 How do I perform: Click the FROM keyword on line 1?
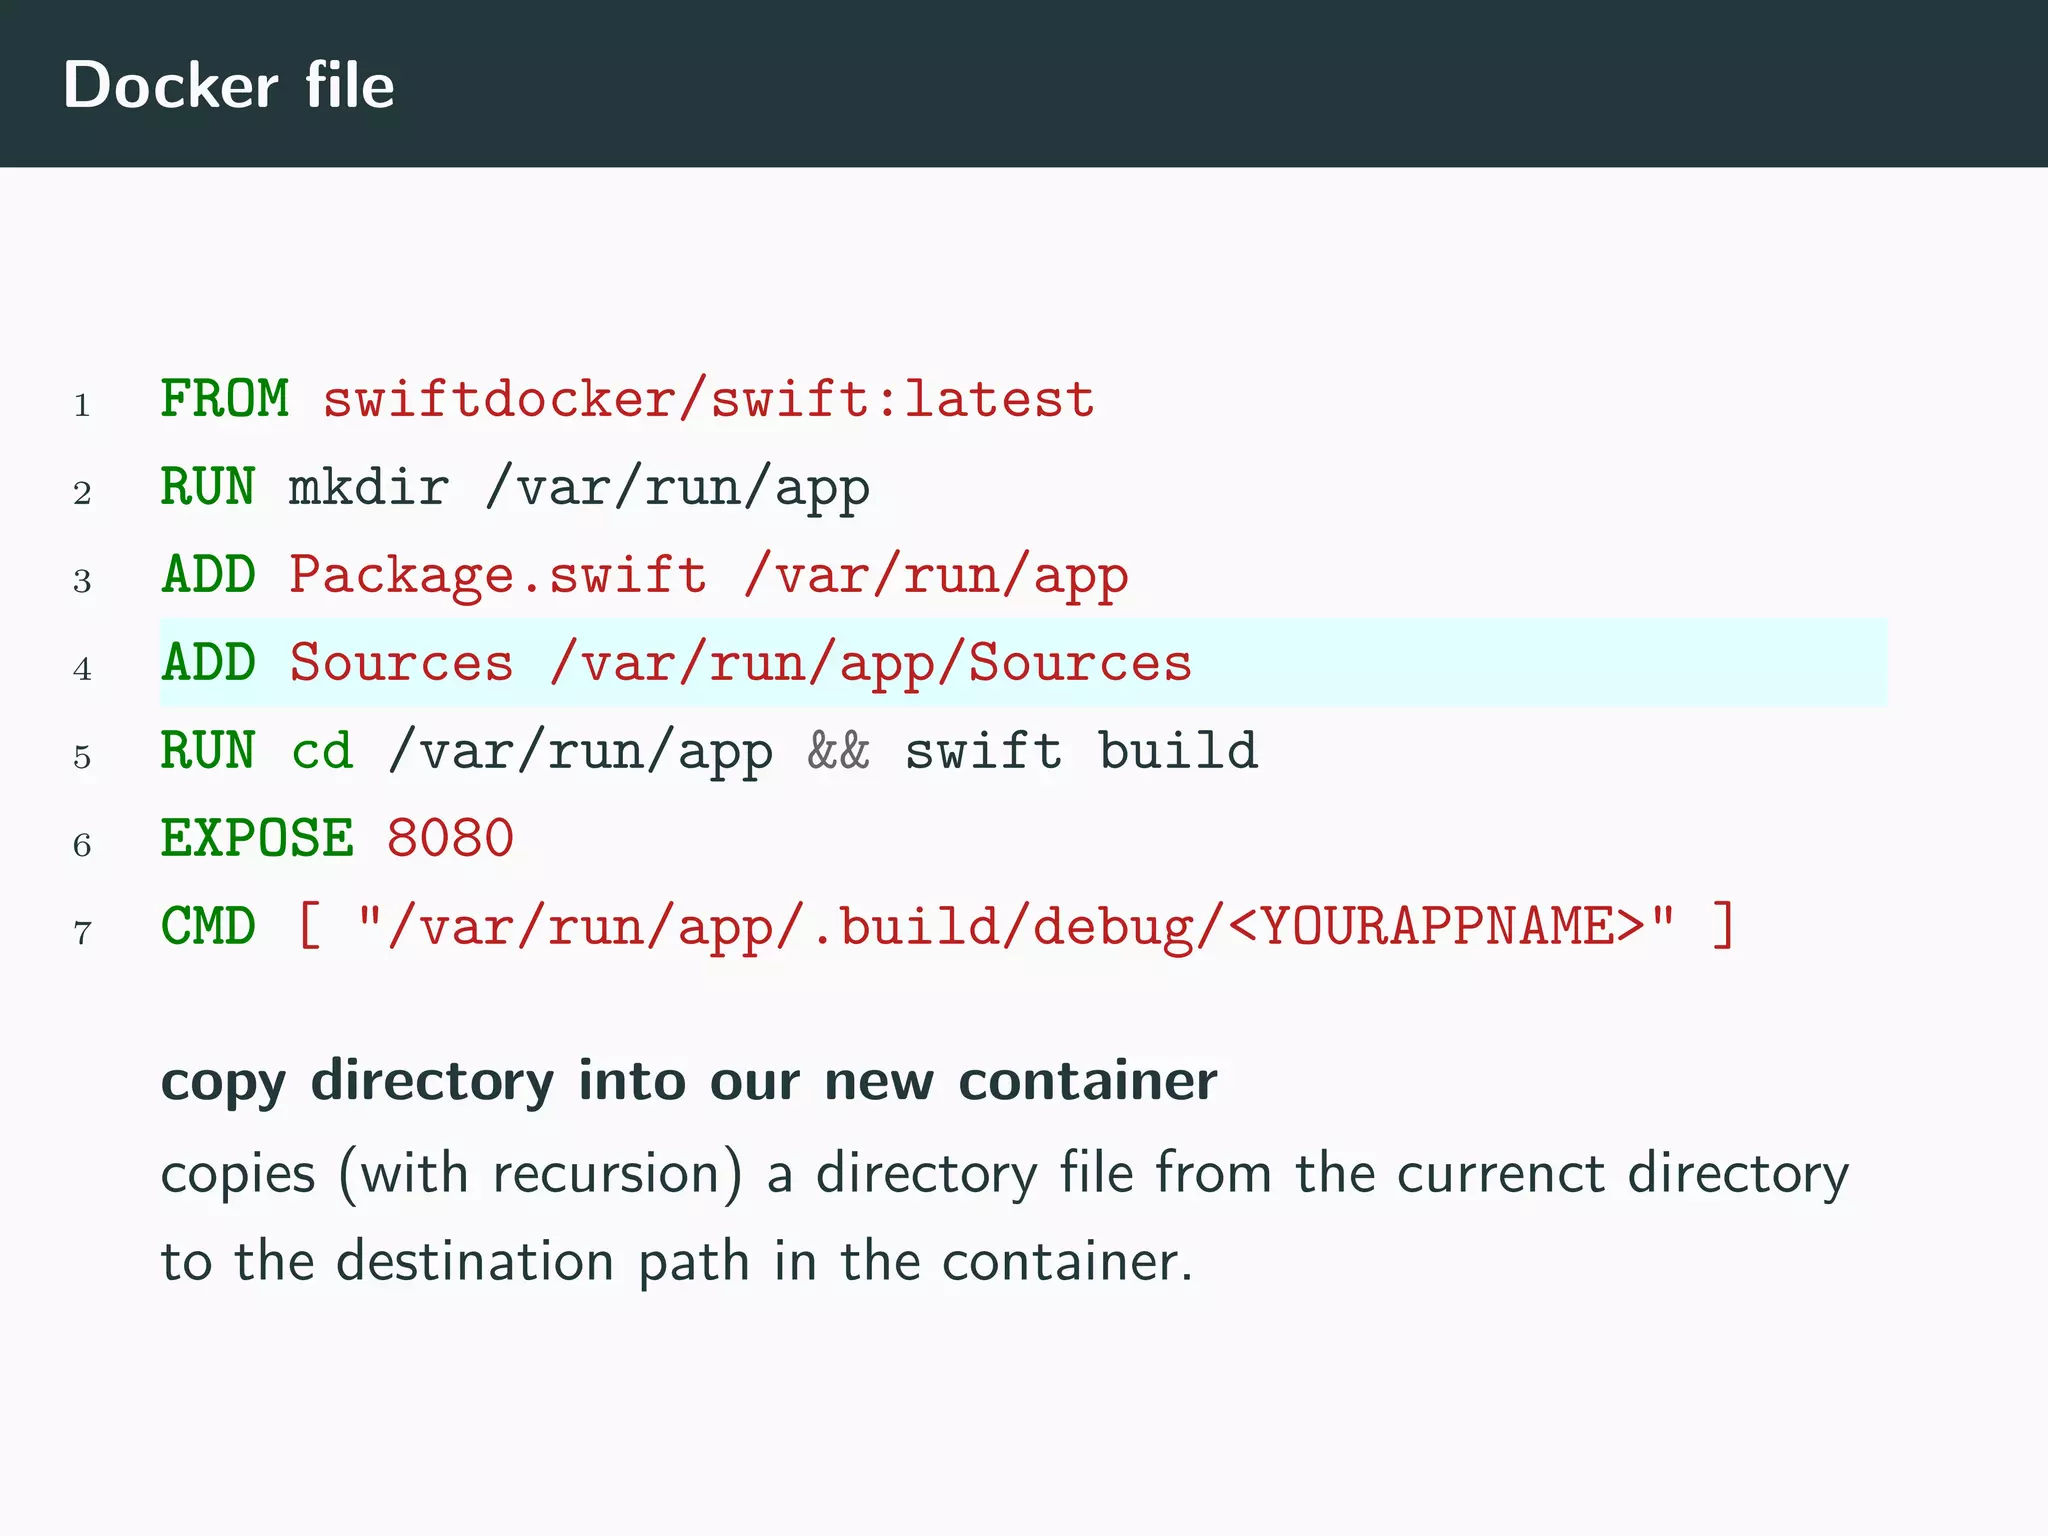click(x=224, y=399)
